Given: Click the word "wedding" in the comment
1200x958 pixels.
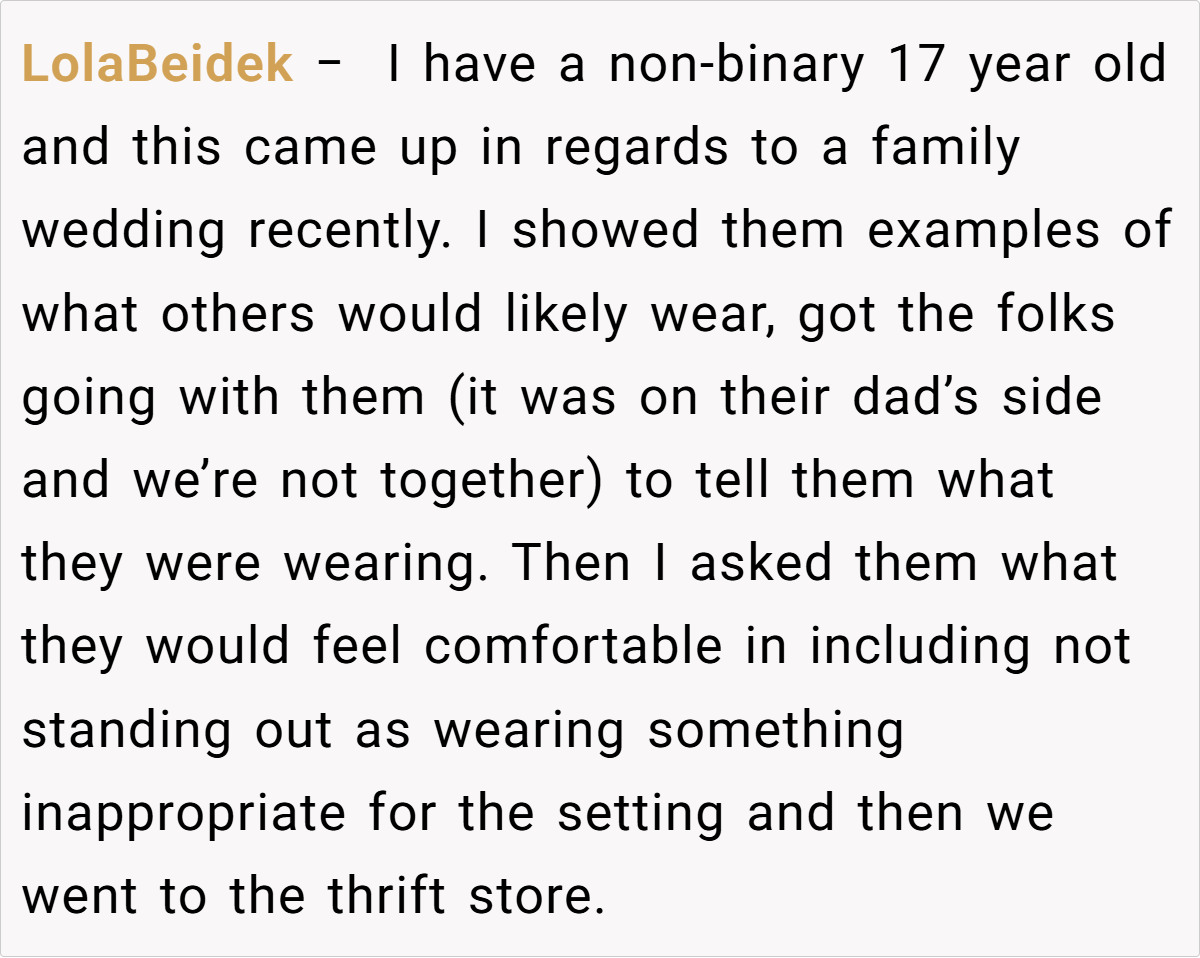Looking at the screenshot, I should point(124,232).
